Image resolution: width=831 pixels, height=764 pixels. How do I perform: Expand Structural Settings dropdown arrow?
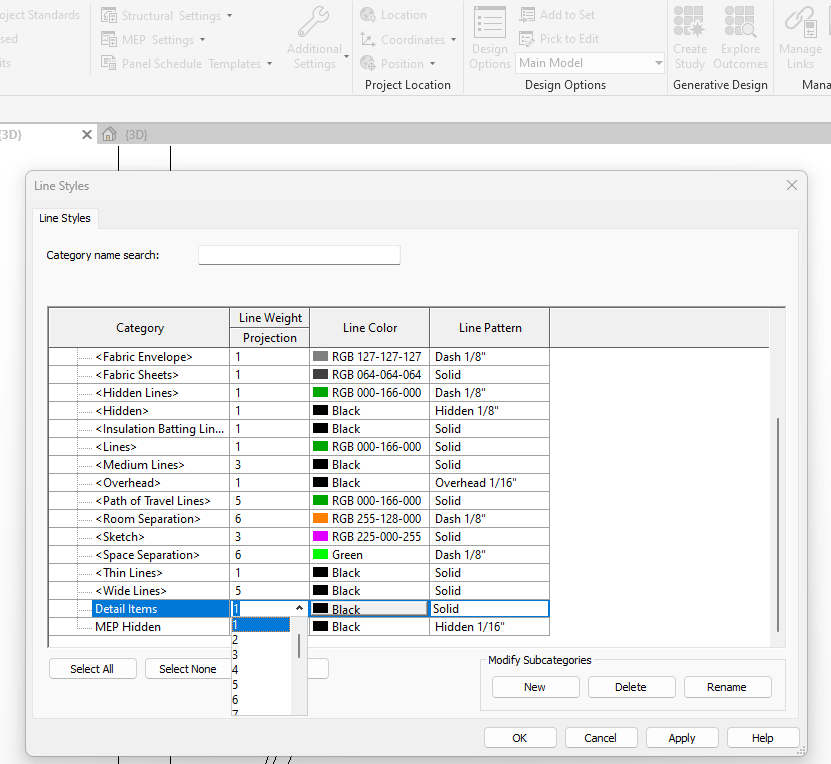click(x=229, y=16)
